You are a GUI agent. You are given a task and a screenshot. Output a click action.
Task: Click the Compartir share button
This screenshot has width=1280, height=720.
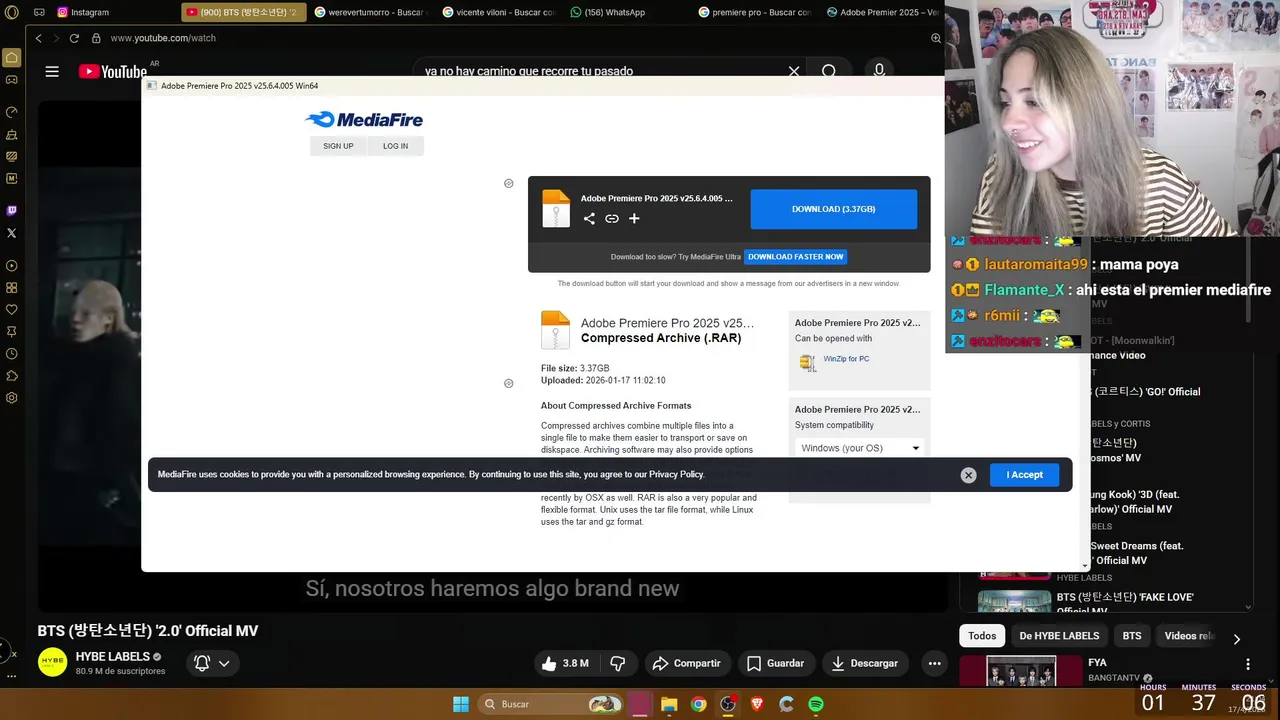686,663
